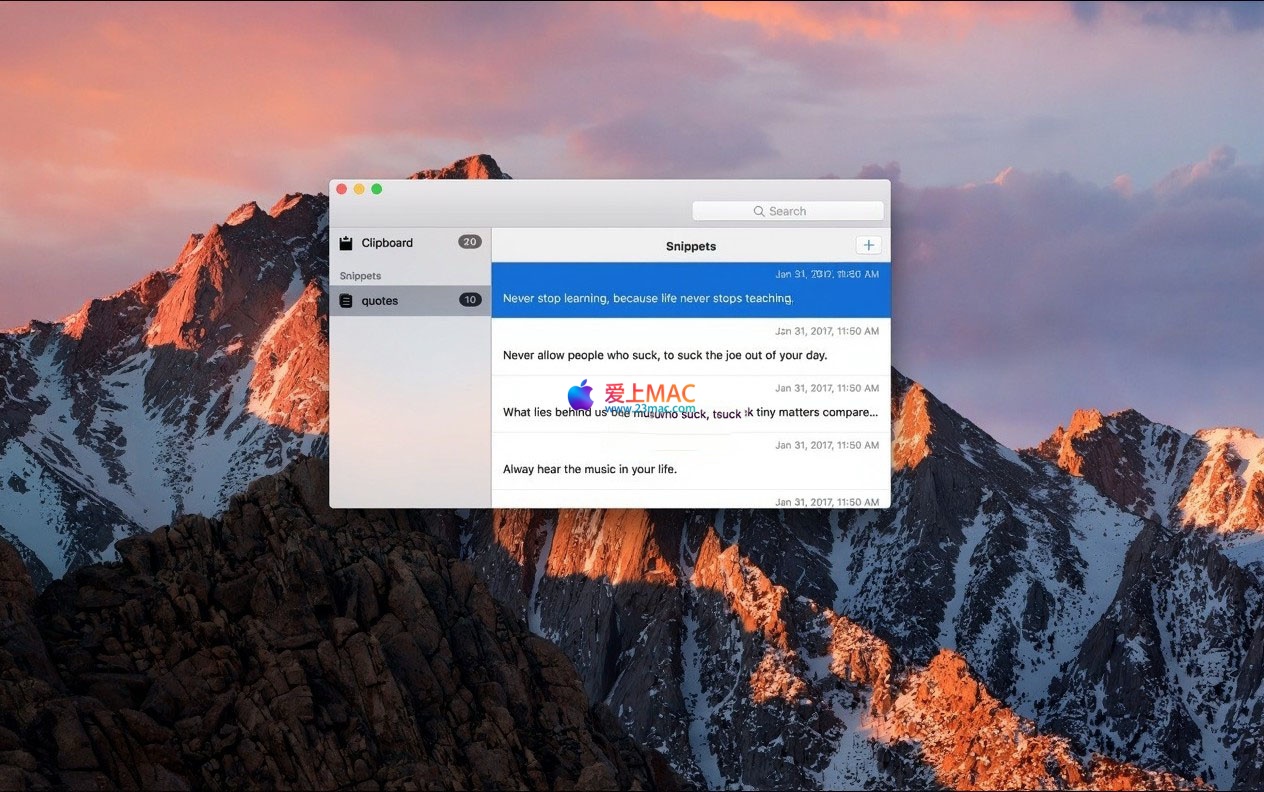Maximize the window using the green button
The height and width of the screenshot is (792, 1264).
(x=377, y=189)
